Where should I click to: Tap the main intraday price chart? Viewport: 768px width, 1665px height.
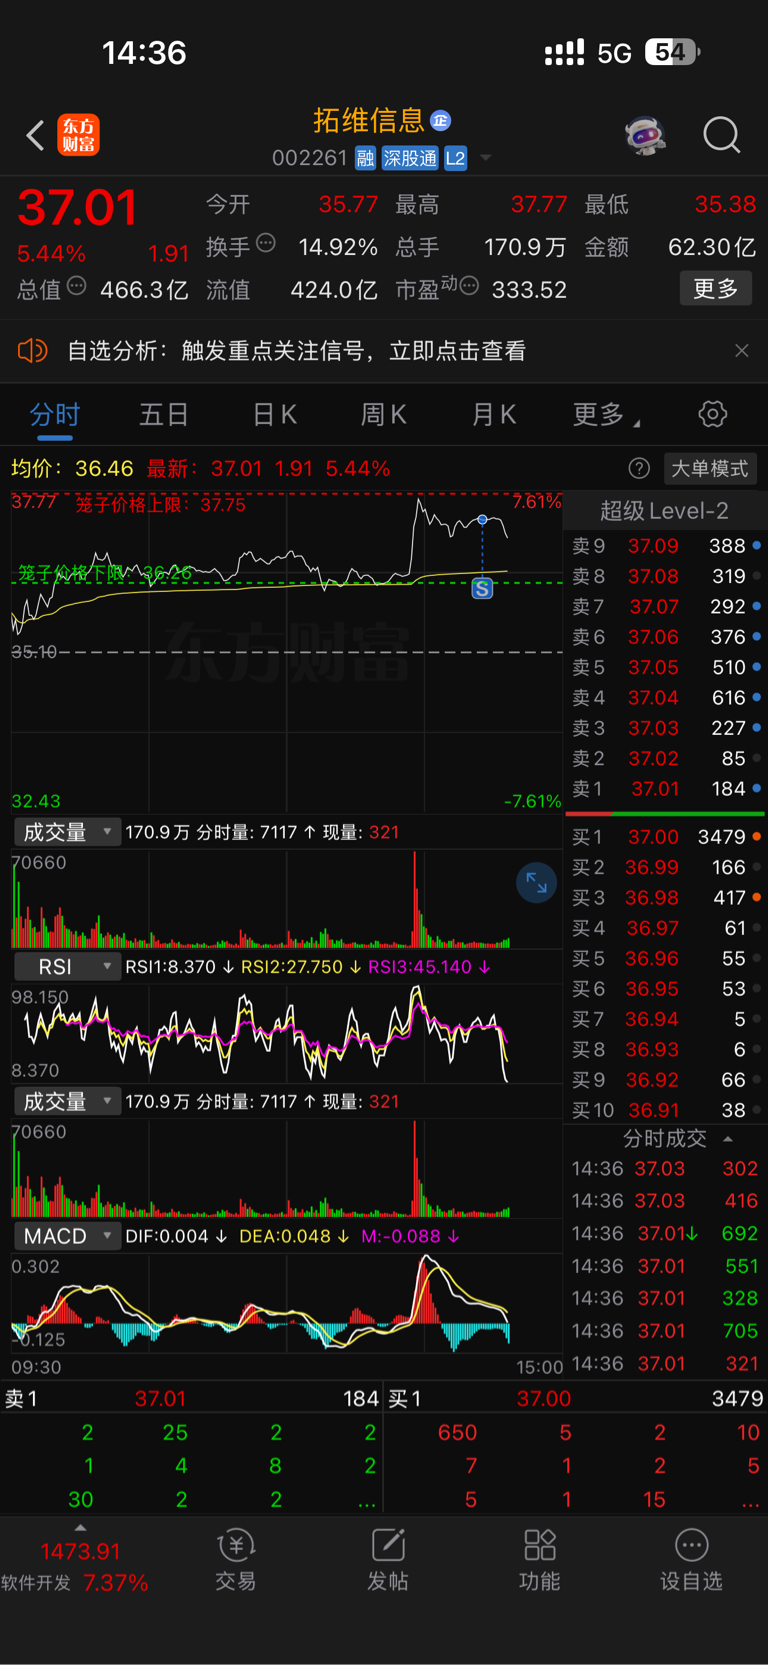coord(287,652)
